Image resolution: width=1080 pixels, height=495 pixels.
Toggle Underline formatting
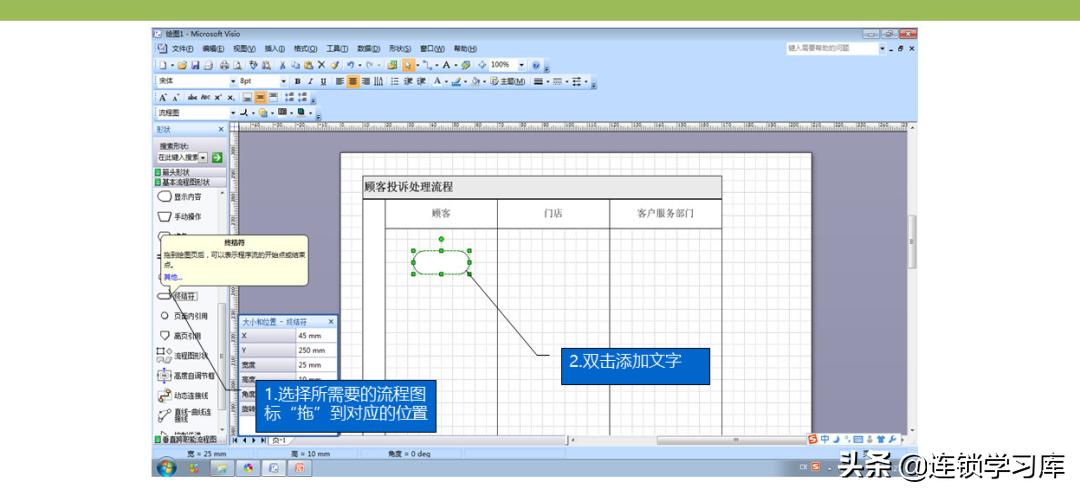click(x=323, y=81)
